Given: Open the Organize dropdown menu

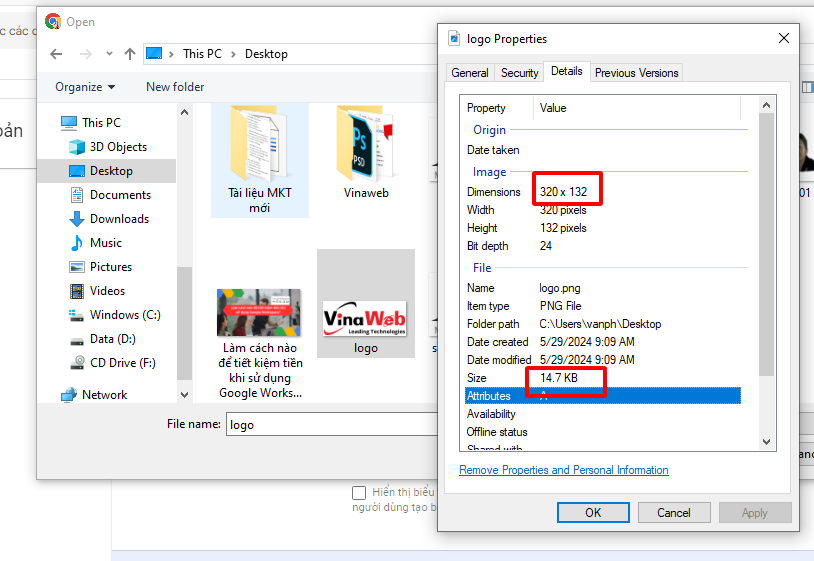Looking at the screenshot, I should [85, 87].
